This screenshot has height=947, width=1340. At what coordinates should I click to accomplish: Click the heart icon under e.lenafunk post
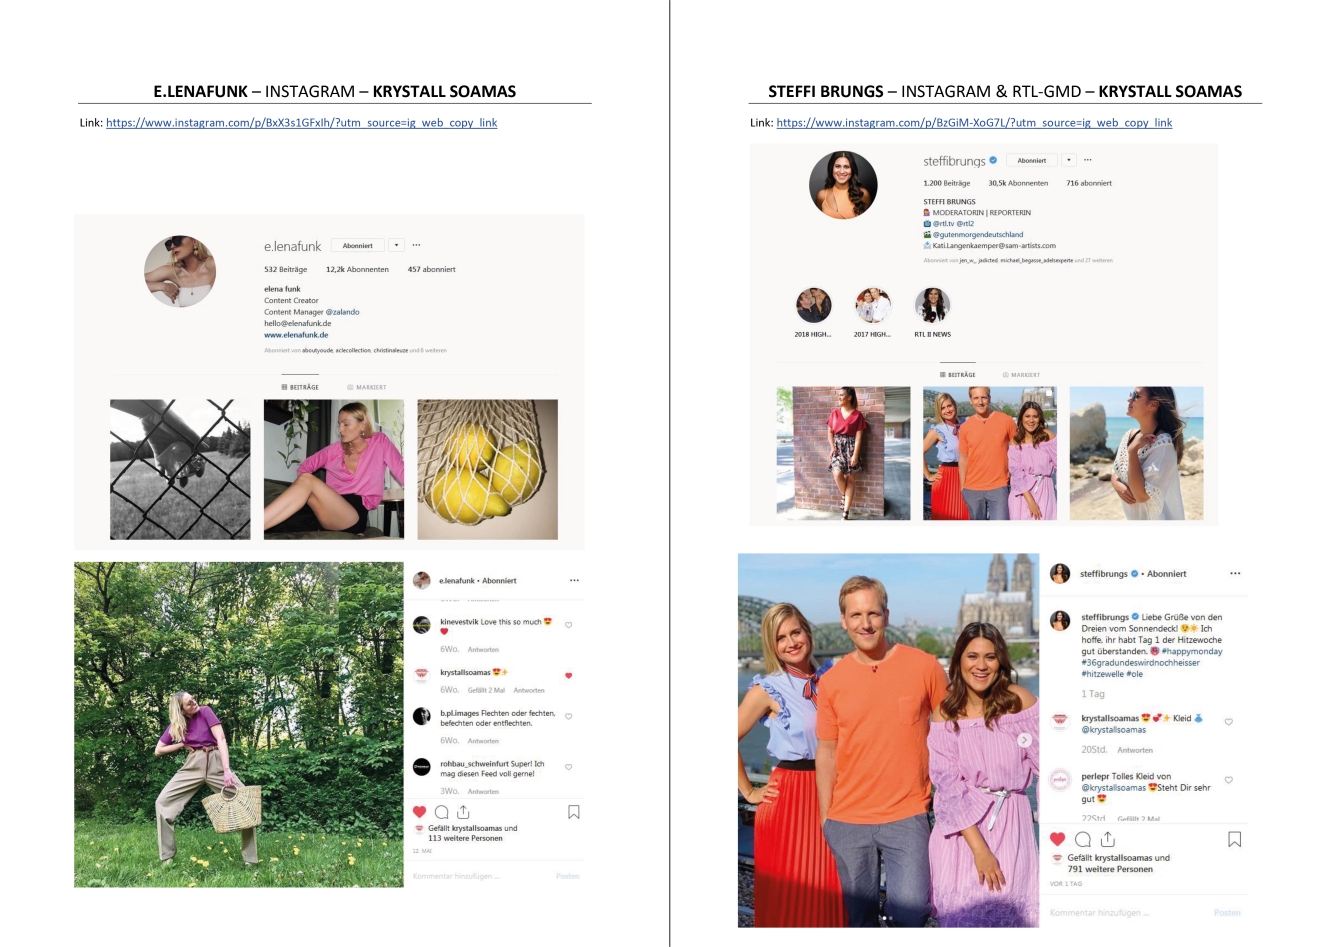420,812
